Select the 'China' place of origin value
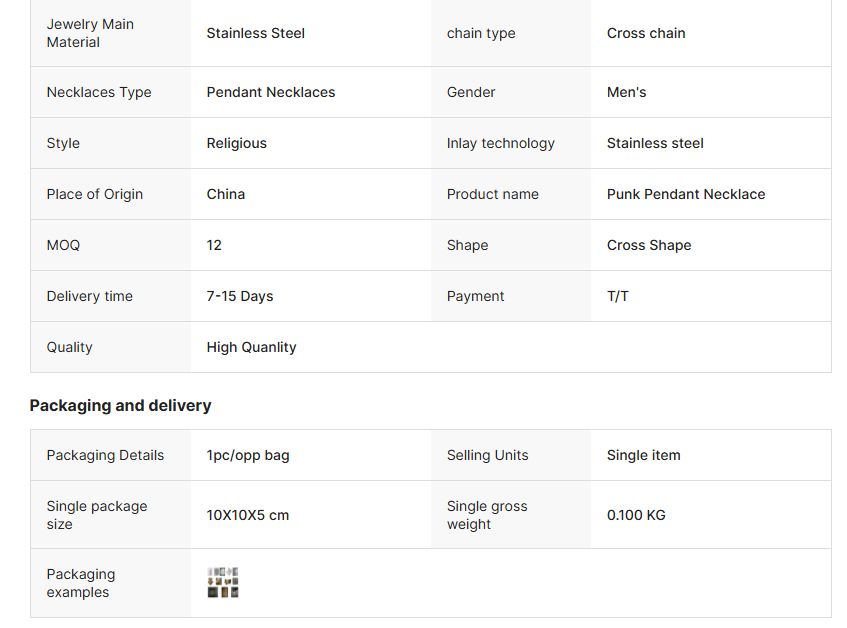The width and height of the screenshot is (847, 628). click(226, 194)
